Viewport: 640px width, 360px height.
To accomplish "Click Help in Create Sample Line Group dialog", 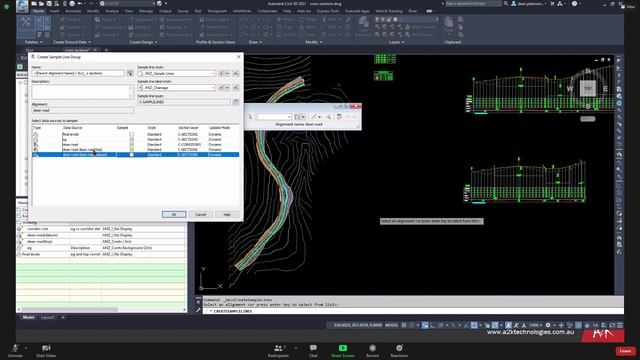I will click(x=227, y=214).
